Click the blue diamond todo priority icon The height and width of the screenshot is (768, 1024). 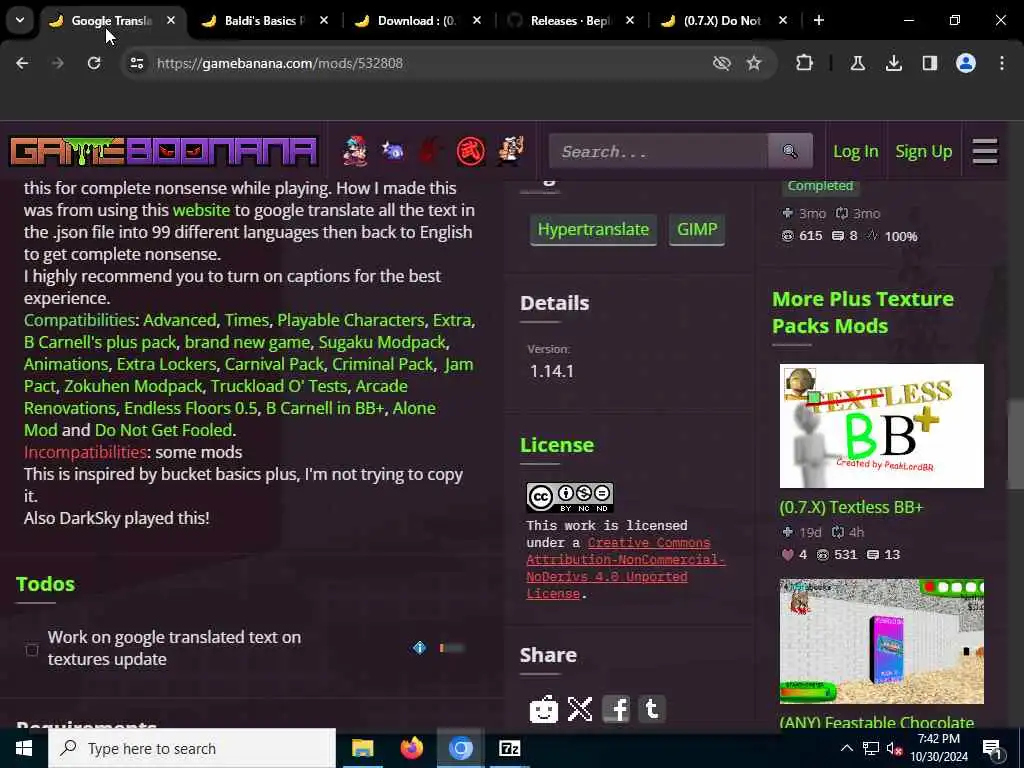click(x=419, y=648)
